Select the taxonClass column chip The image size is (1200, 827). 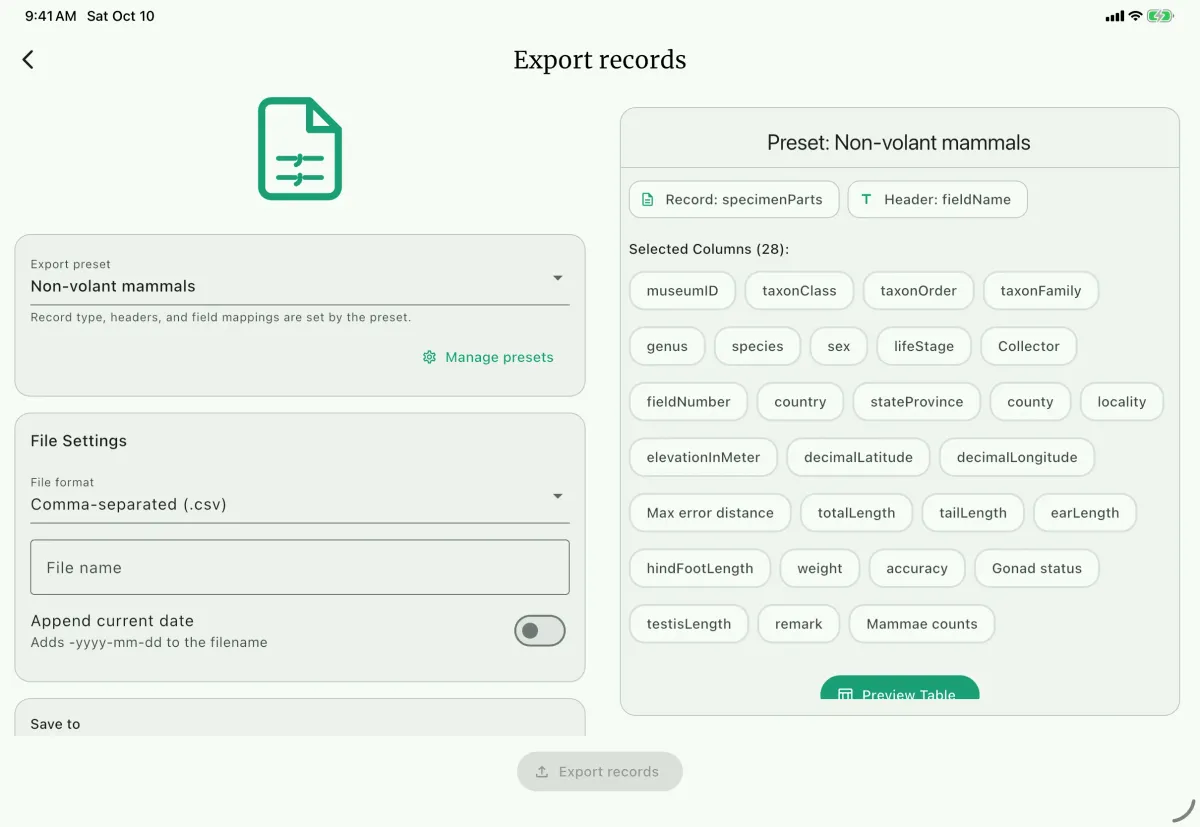[x=800, y=291]
